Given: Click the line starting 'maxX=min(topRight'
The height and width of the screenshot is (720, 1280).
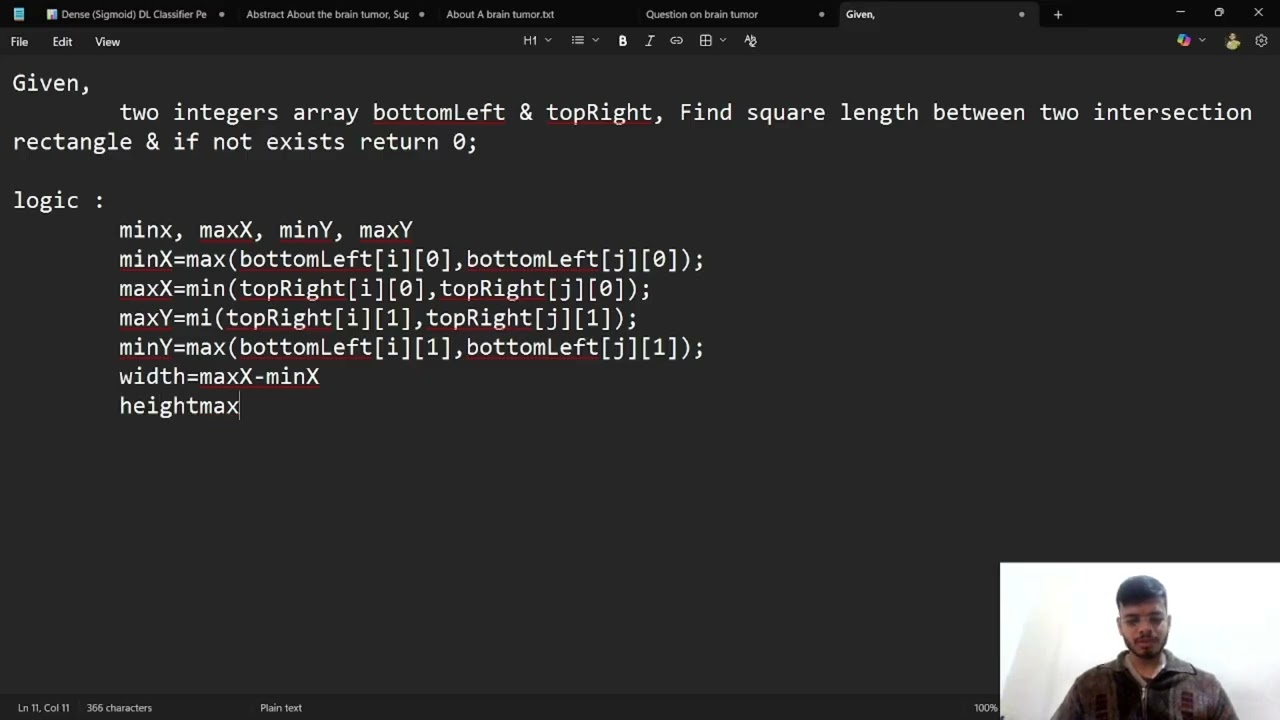Looking at the screenshot, I should (385, 289).
